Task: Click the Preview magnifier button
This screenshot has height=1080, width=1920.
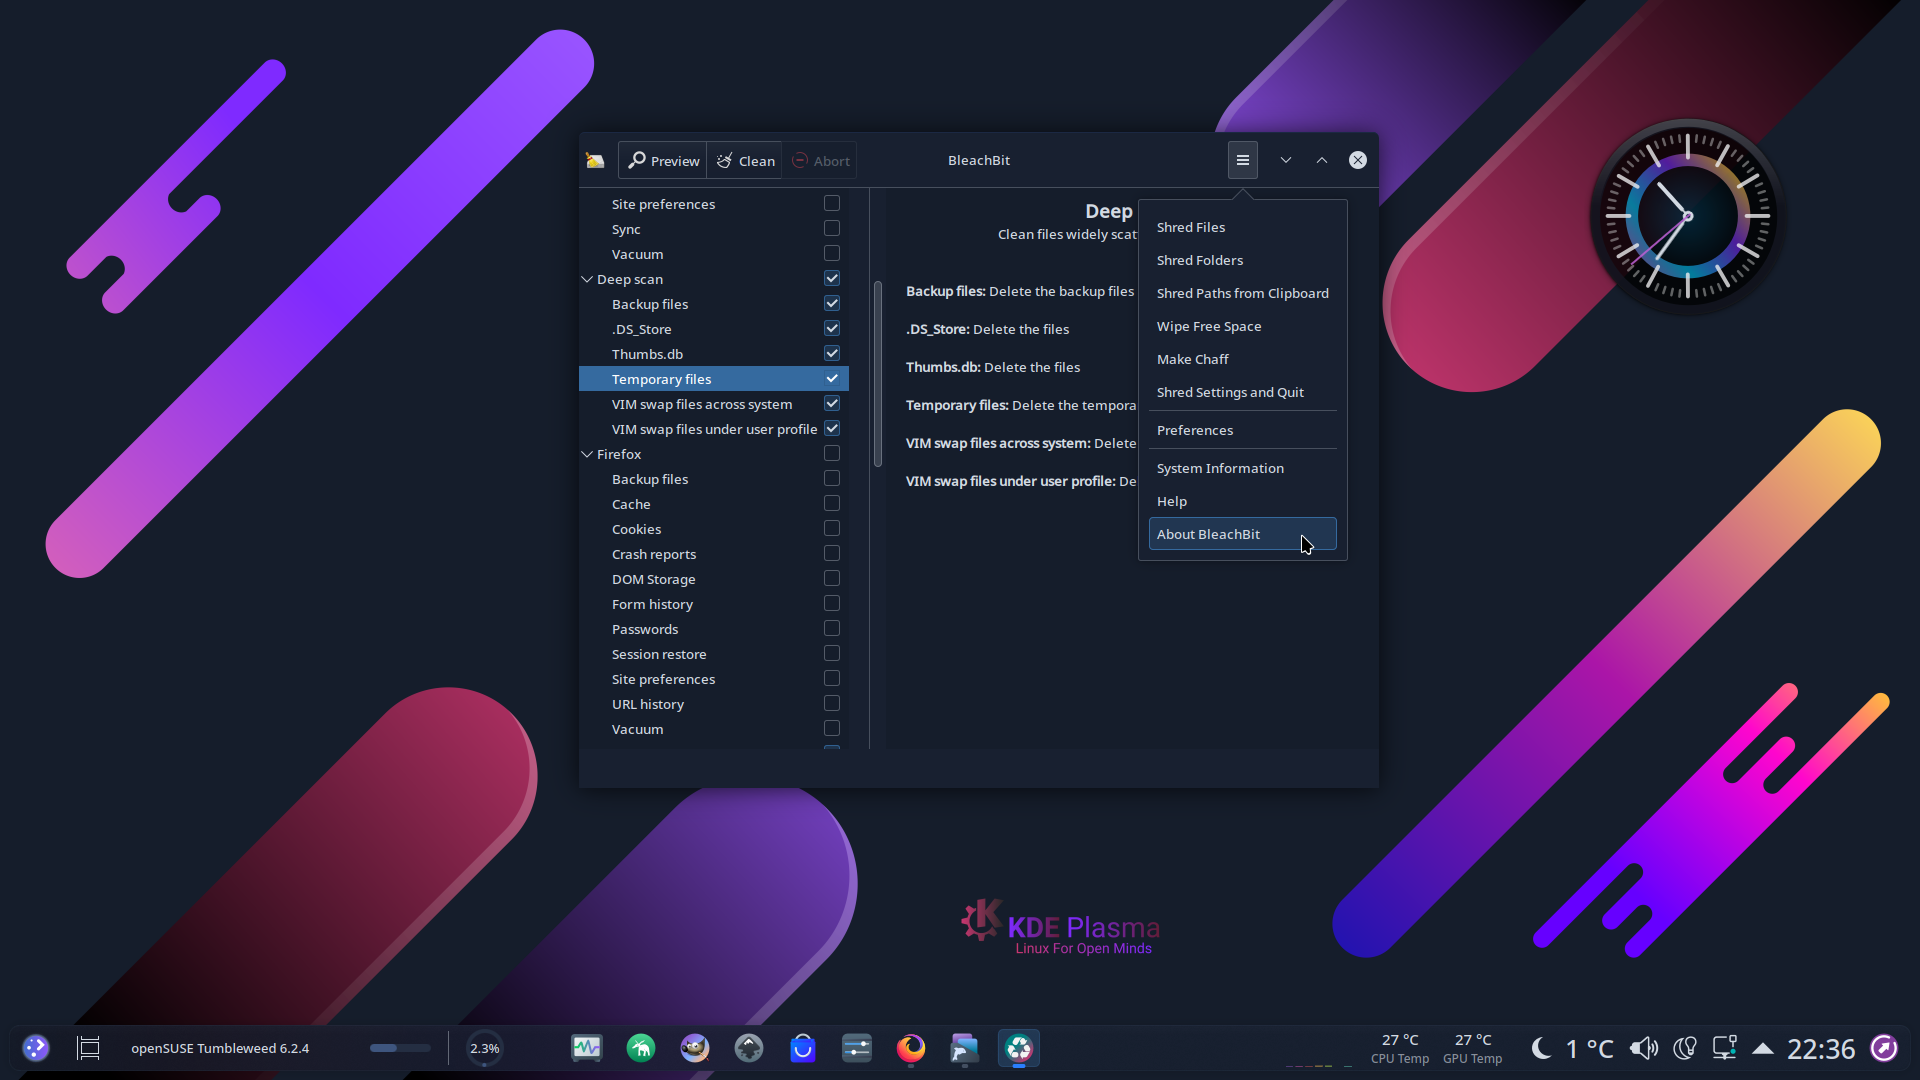Action: (x=663, y=160)
